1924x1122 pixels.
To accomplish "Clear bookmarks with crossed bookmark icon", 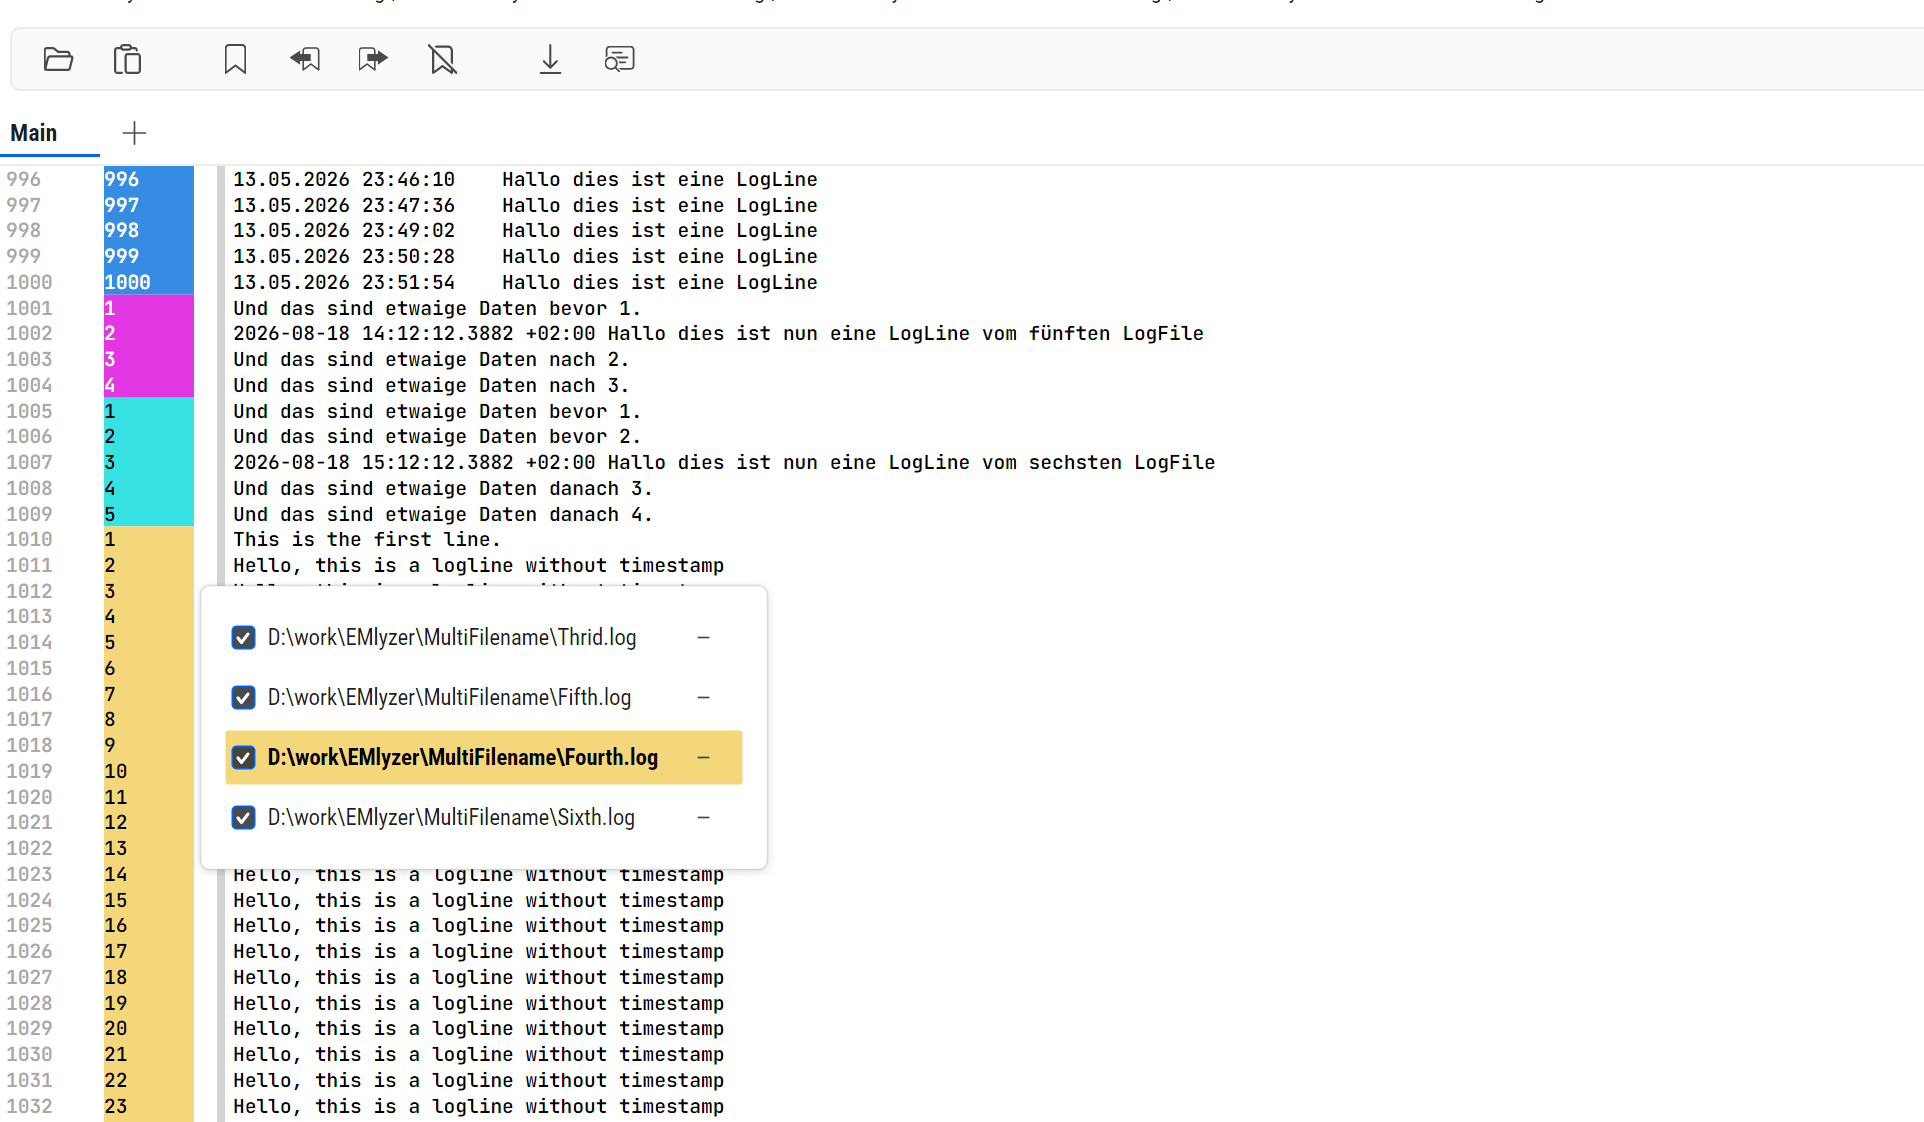I will coord(443,60).
